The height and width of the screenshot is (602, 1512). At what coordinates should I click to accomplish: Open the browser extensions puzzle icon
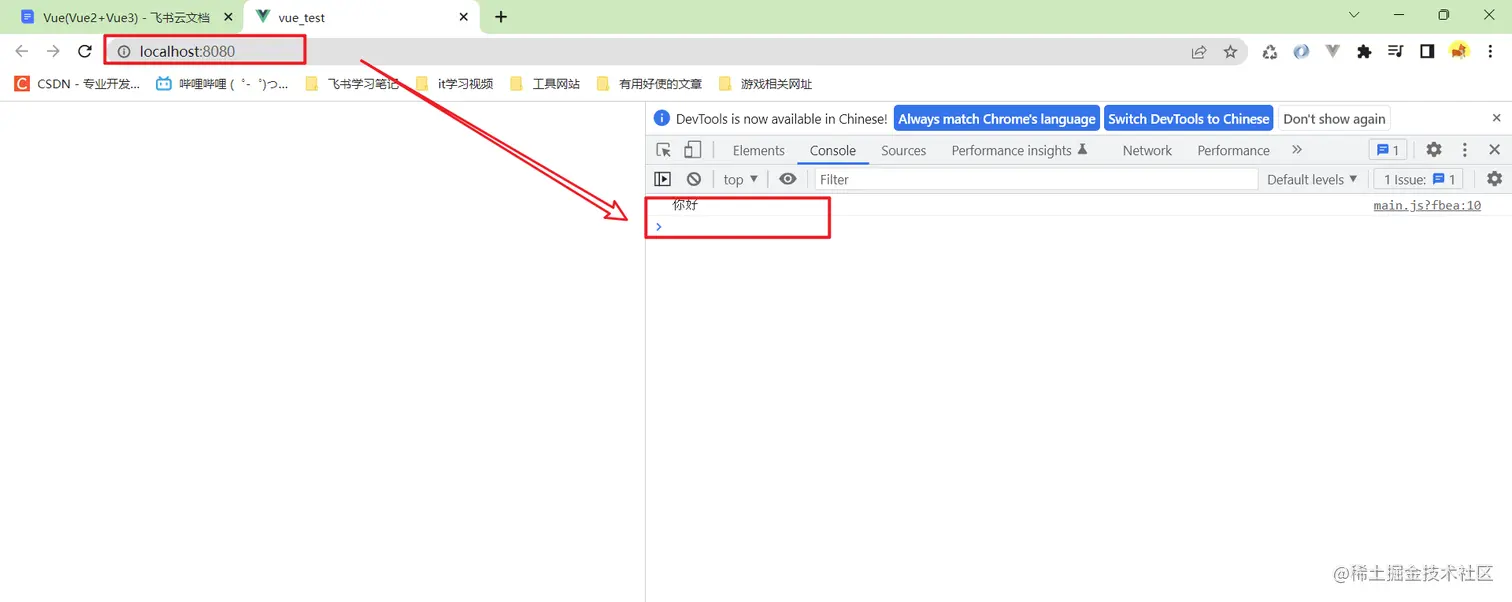coord(1364,51)
